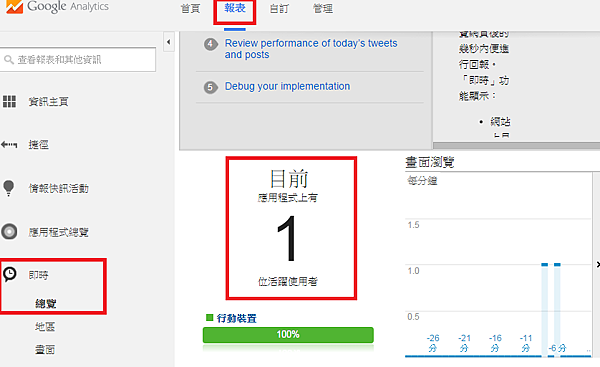Expand the 即時 section
The height and width of the screenshot is (367, 600).
38,275
